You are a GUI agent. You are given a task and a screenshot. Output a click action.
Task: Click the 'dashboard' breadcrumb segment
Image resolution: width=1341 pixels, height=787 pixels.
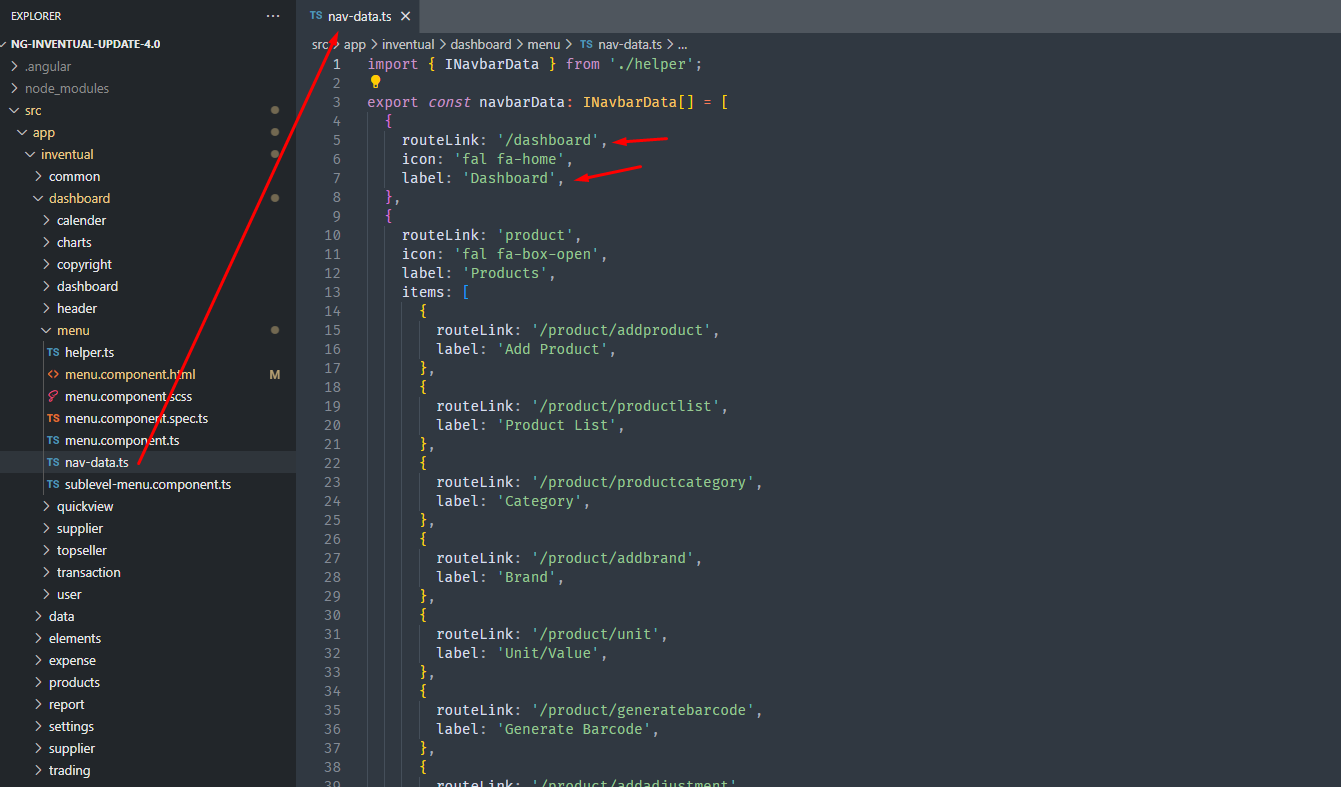coord(481,44)
